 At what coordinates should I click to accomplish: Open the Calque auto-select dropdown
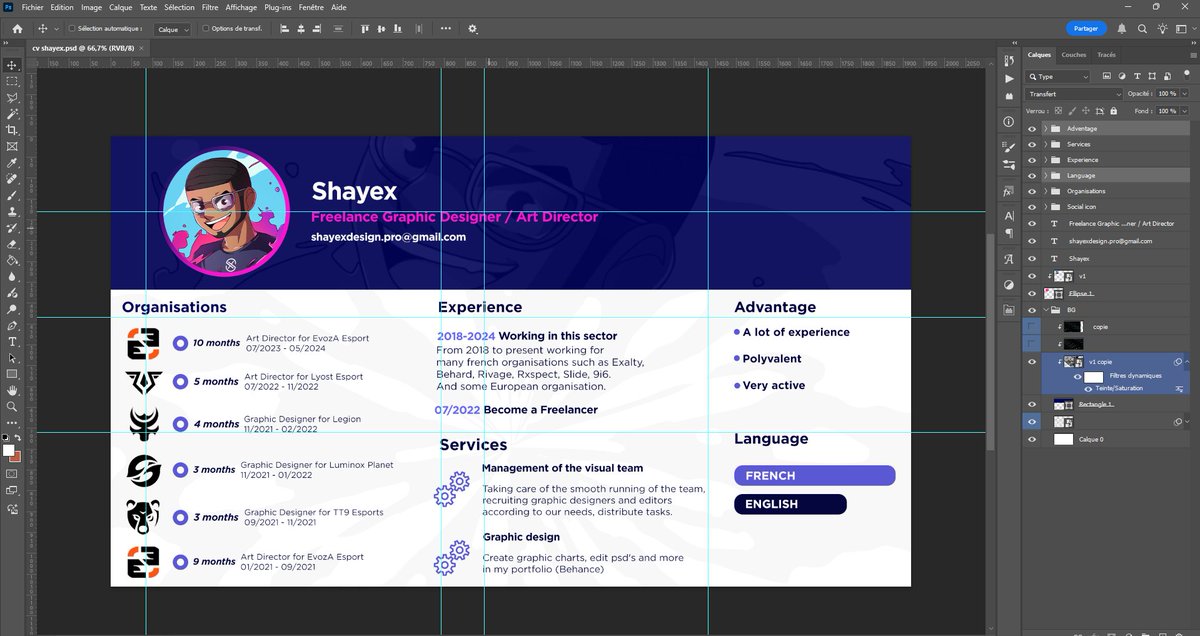[x=173, y=29]
